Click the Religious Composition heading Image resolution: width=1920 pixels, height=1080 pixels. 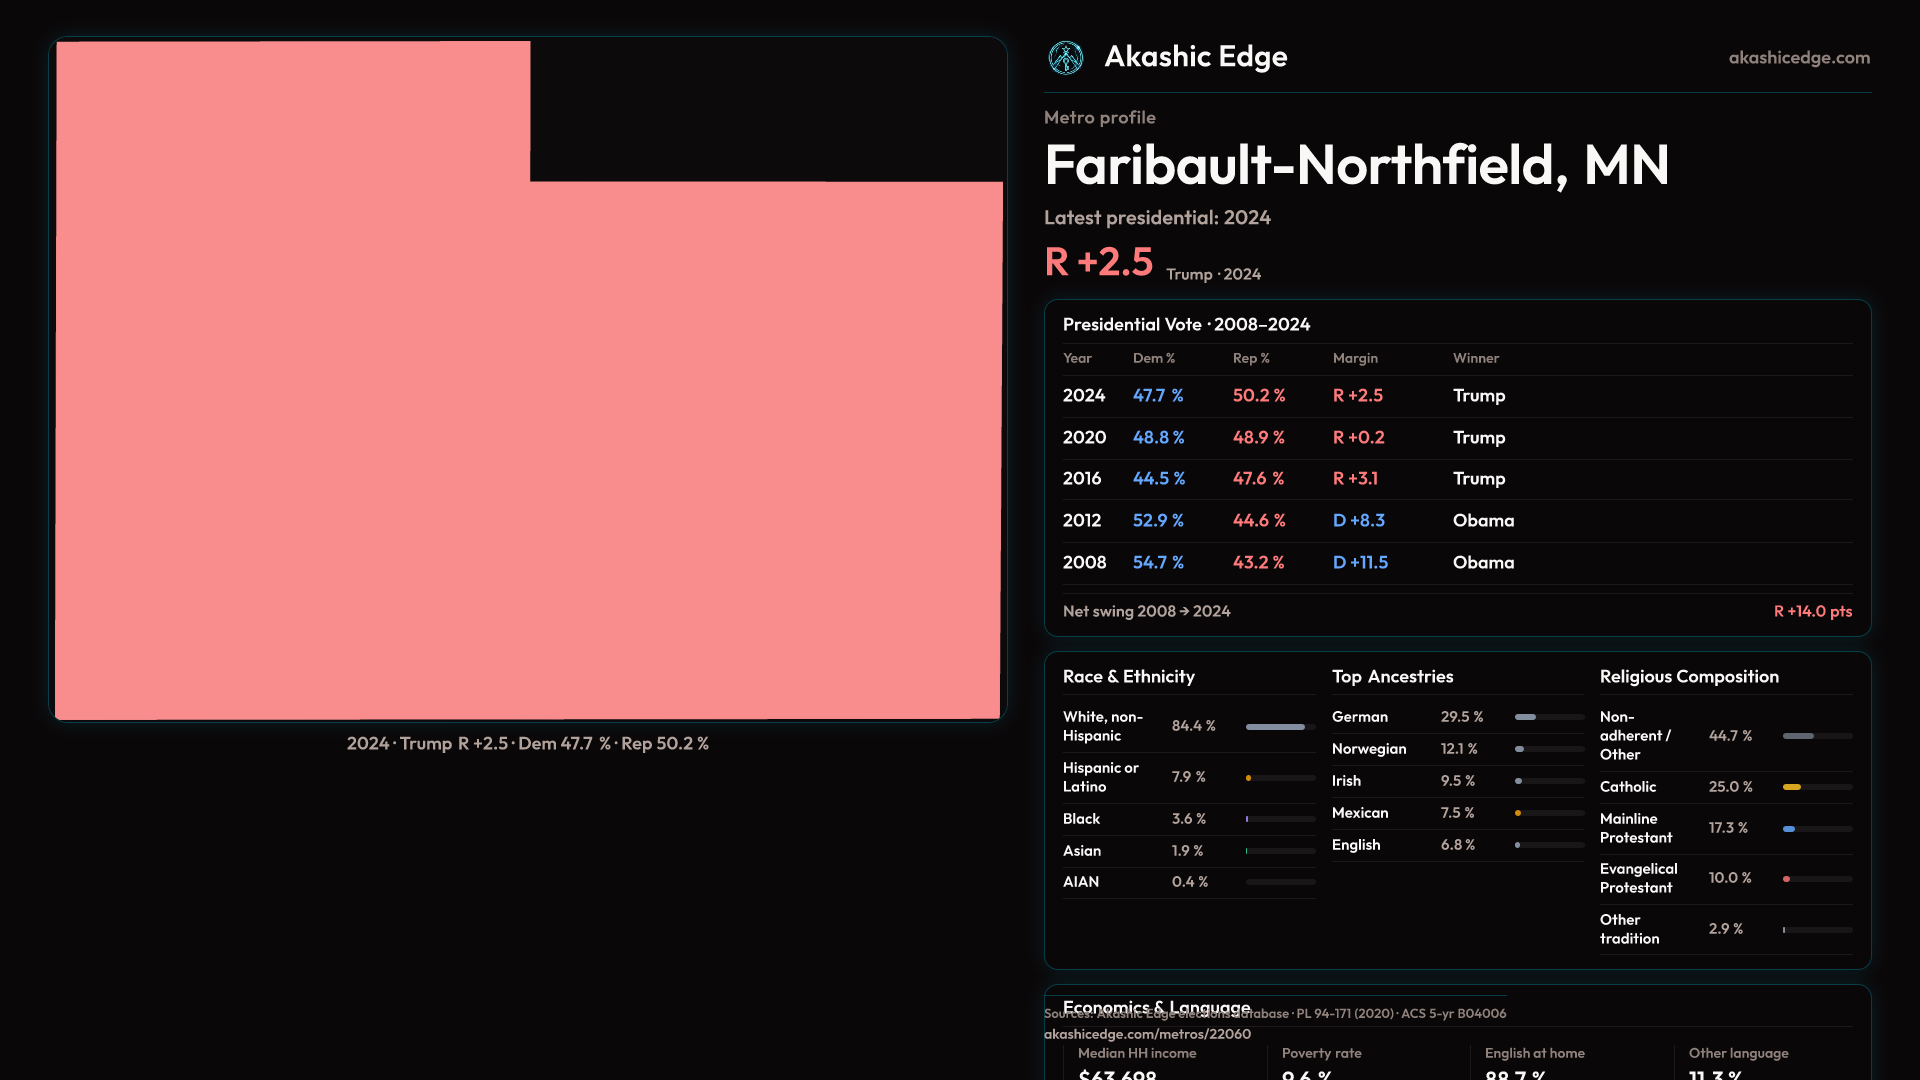tap(1688, 677)
